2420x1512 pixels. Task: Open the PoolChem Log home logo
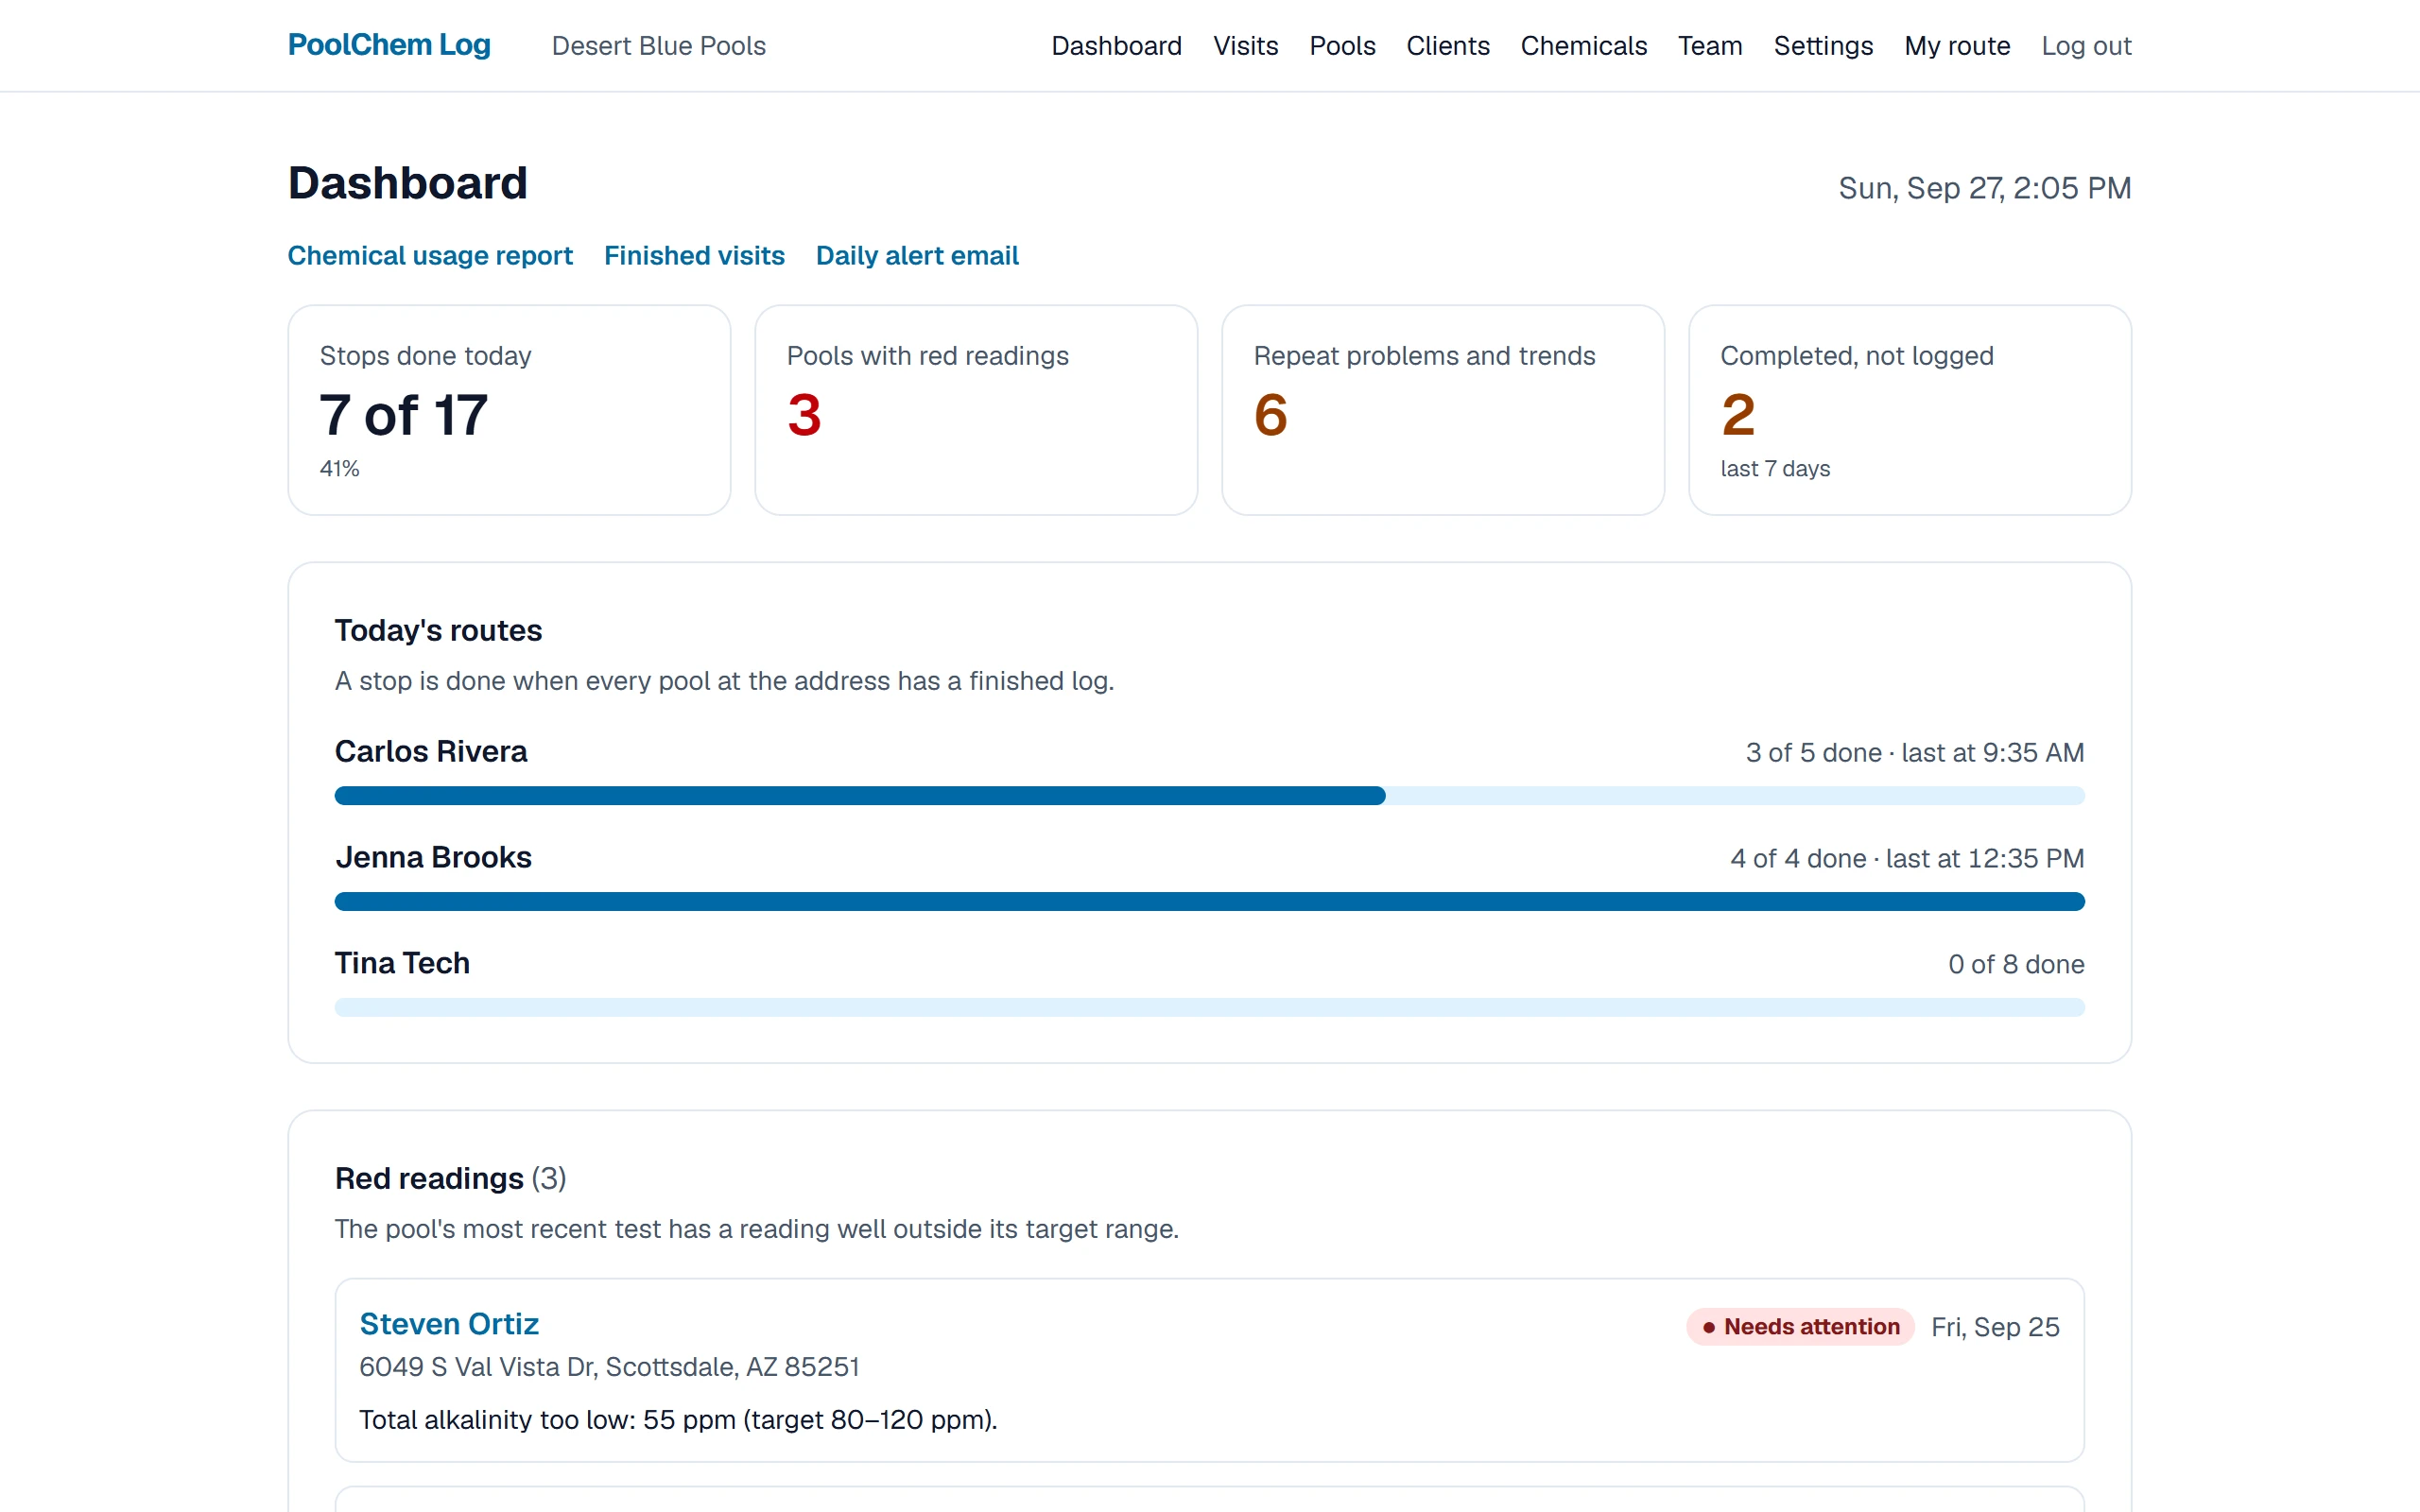[389, 45]
